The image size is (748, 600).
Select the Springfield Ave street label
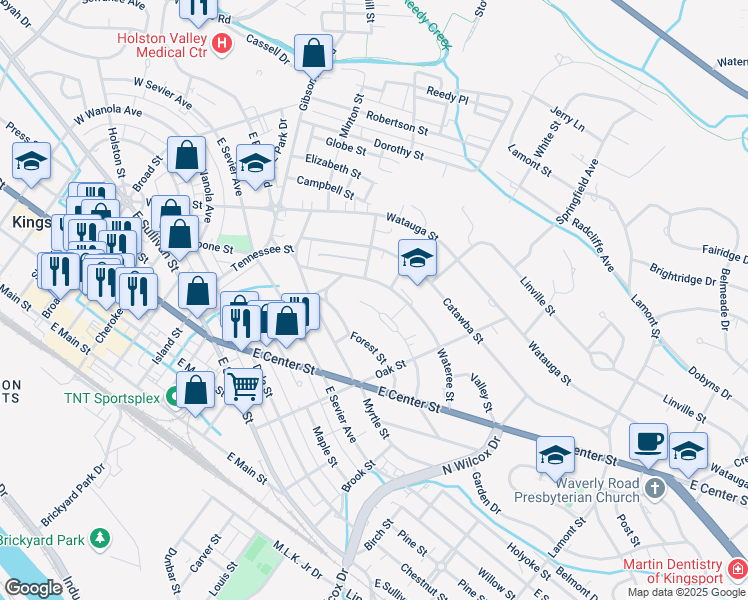click(577, 192)
